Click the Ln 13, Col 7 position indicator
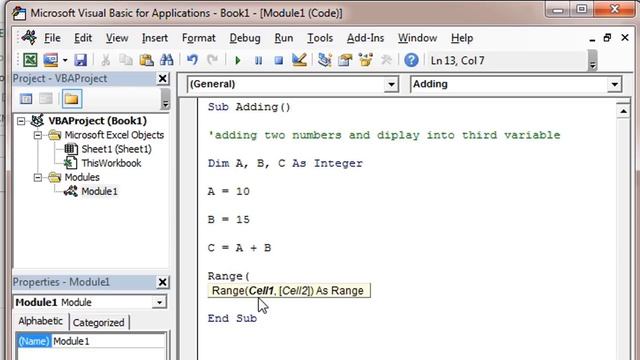 [x=458, y=61]
